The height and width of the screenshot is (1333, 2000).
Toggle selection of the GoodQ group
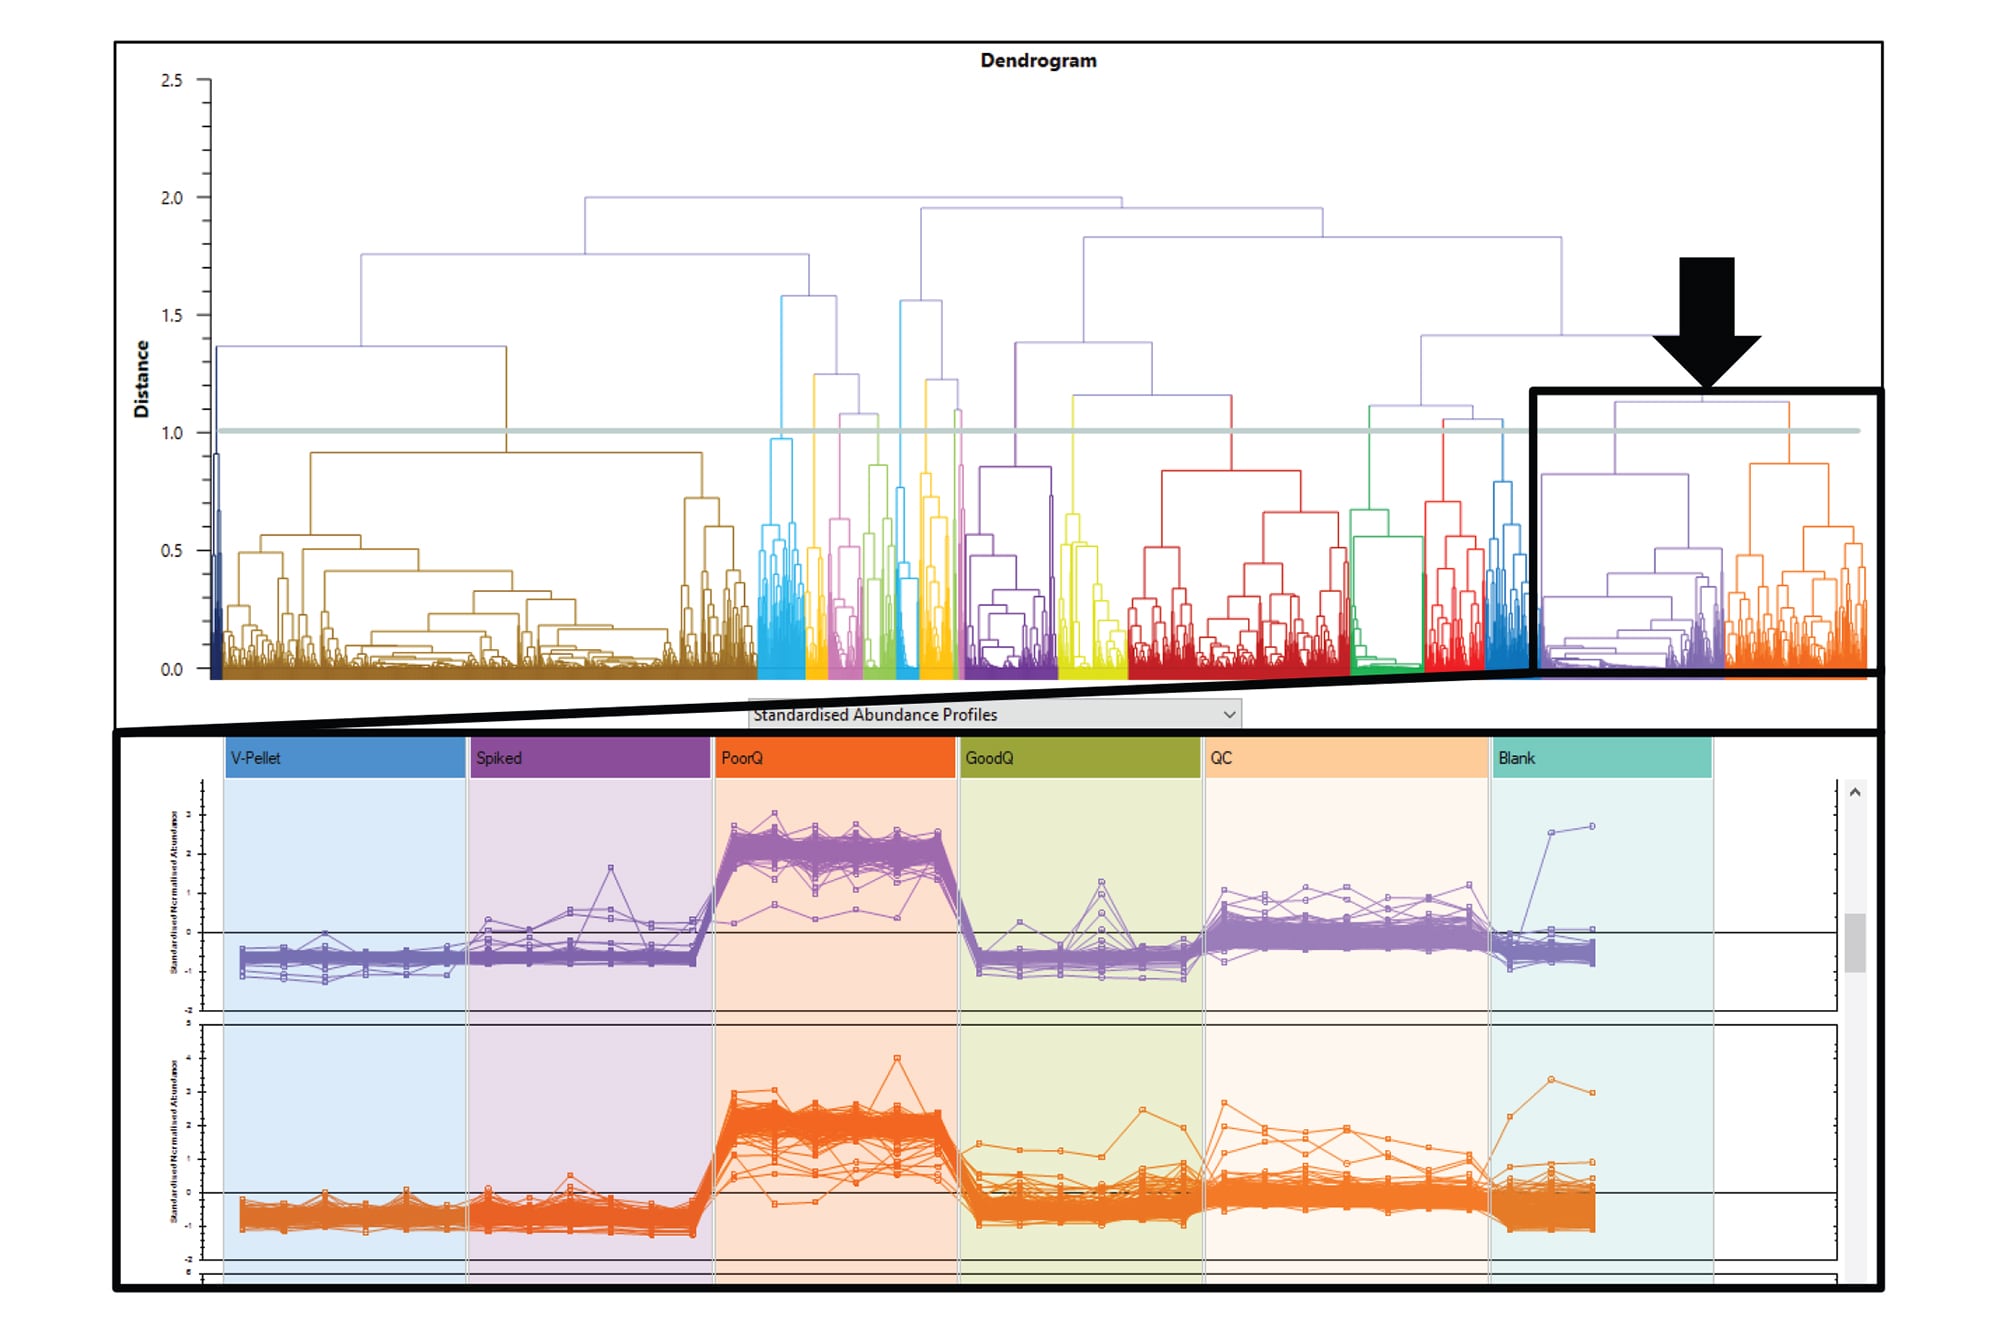(1080, 758)
